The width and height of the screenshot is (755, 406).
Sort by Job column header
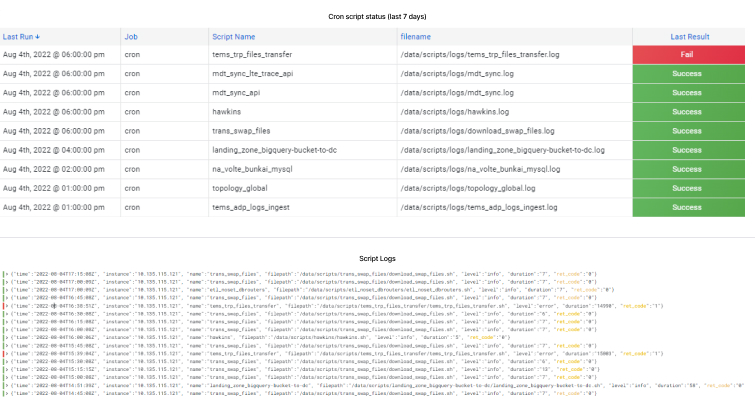[131, 36]
